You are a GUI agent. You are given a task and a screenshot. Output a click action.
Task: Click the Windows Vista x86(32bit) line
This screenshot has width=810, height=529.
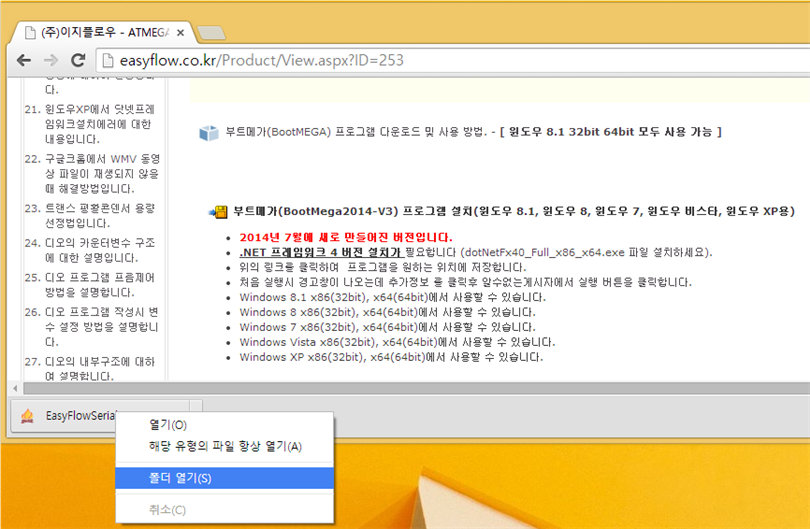[397, 343]
